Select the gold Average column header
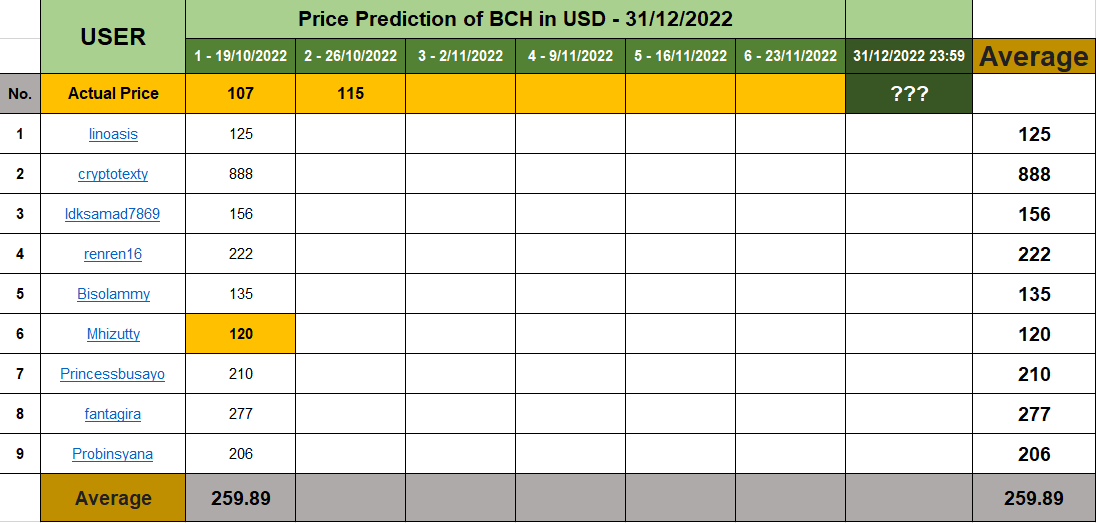Image resolution: width=1096 pixels, height=523 pixels. [x=1034, y=56]
